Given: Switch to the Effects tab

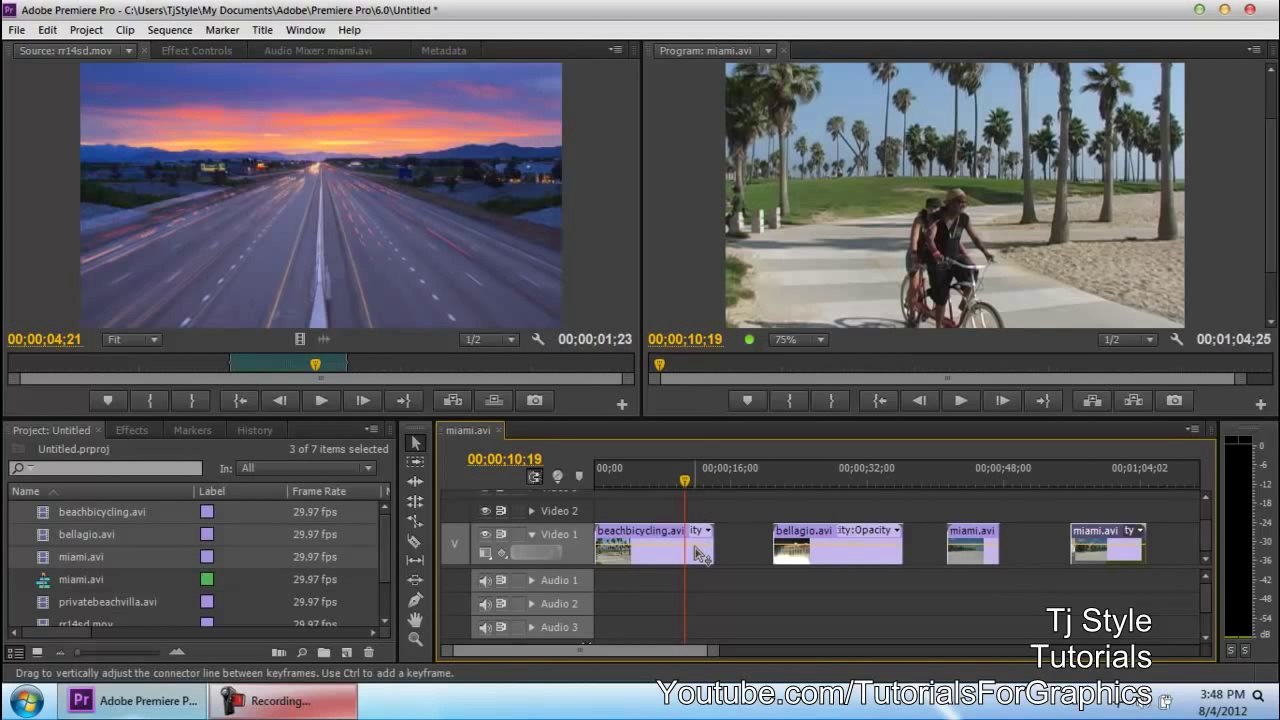Looking at the screenshot, I should coord(131,430).
